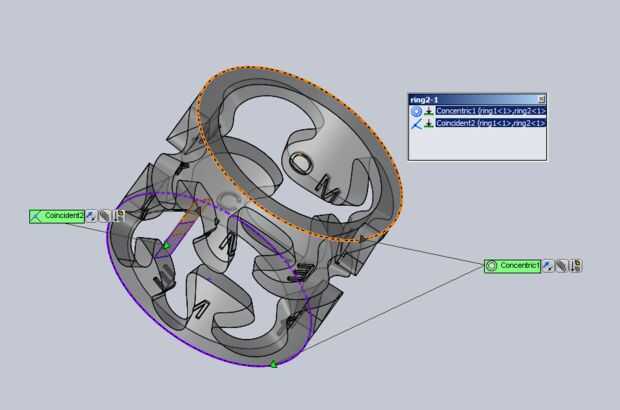
Task: Click the concentric mate icon in the ring2-1 list
Action: 416,111
